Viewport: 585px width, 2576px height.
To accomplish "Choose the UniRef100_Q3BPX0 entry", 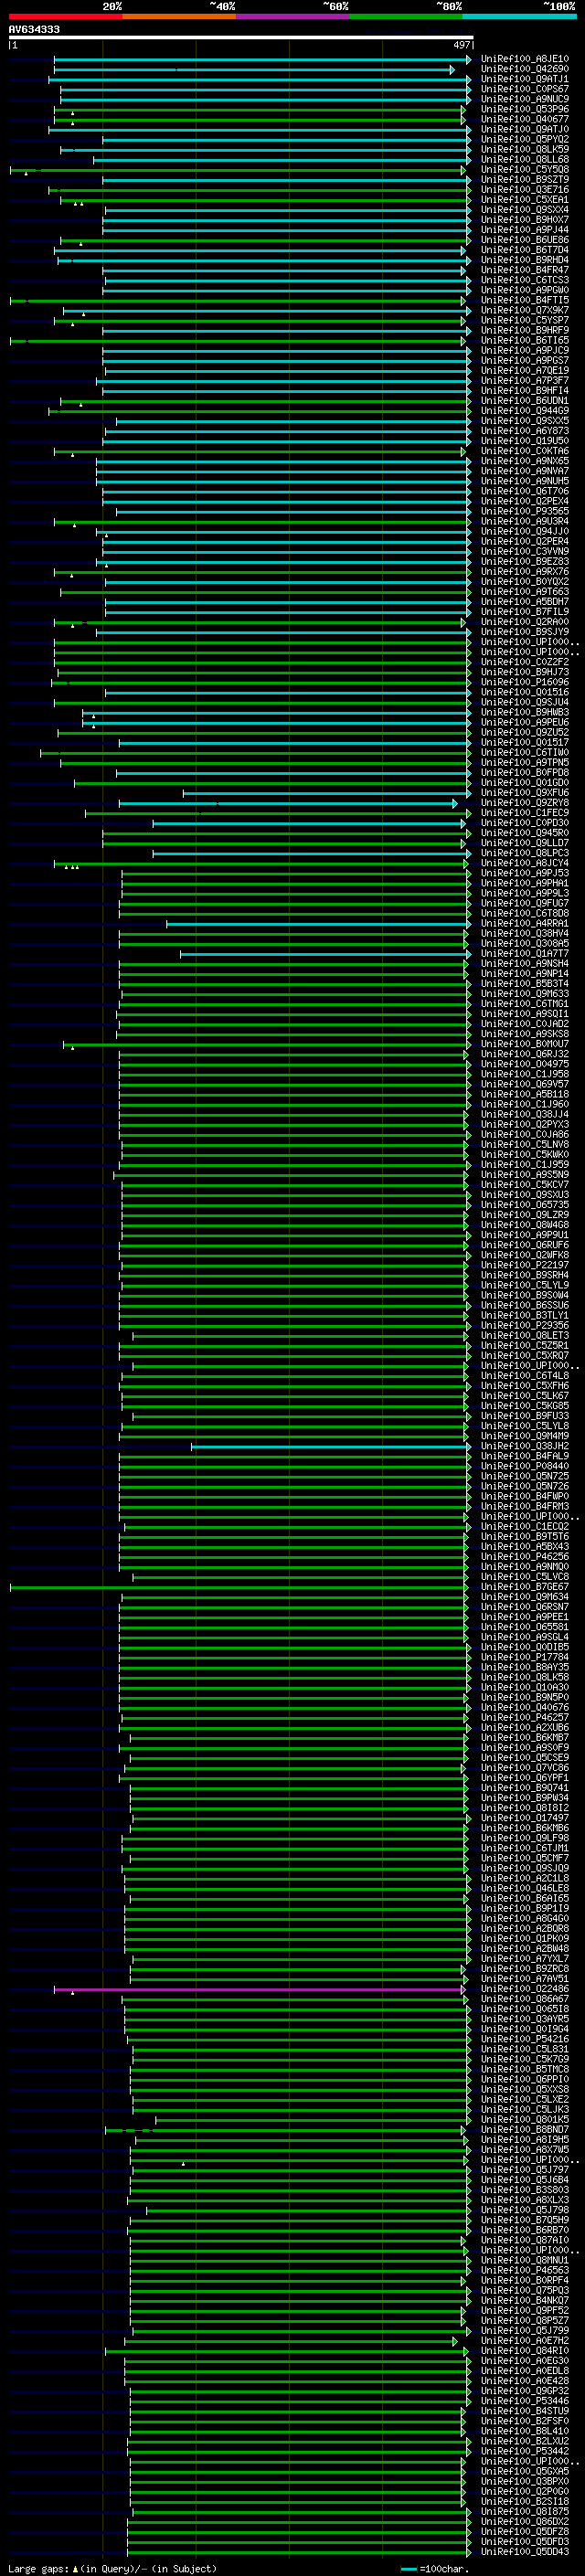I will [525, 2481].
